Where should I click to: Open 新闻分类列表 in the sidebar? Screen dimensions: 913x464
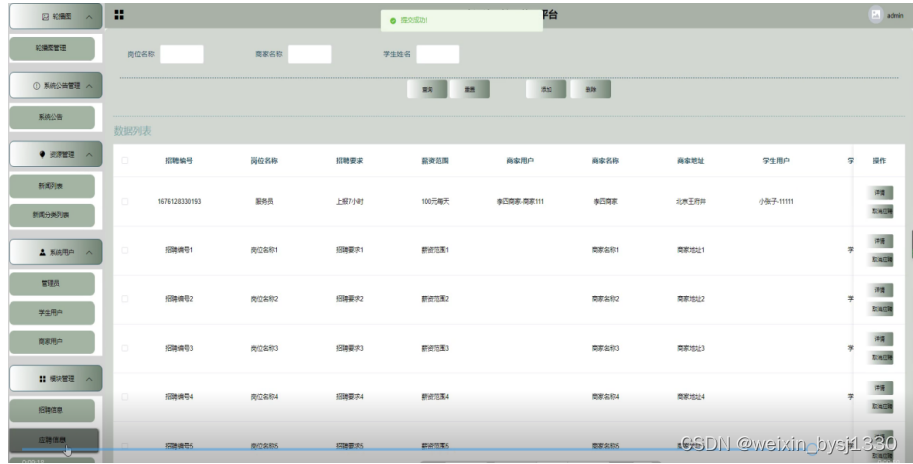pyautogui.click(x=52, y=215)
